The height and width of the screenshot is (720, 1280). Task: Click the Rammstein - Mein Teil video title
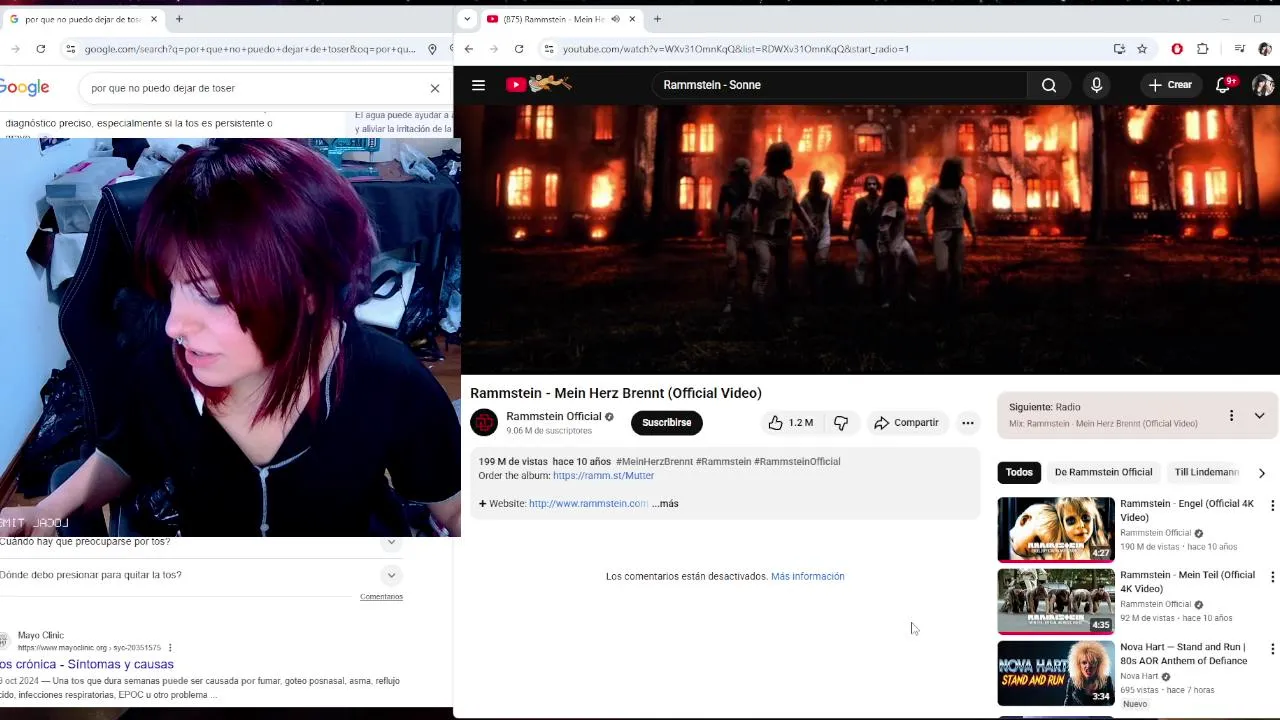point(1187,582)
